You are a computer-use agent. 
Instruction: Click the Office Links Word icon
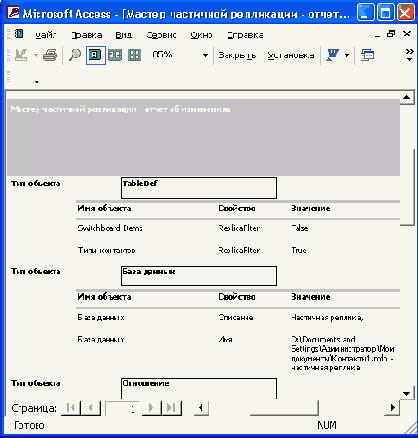click(332, 55)
